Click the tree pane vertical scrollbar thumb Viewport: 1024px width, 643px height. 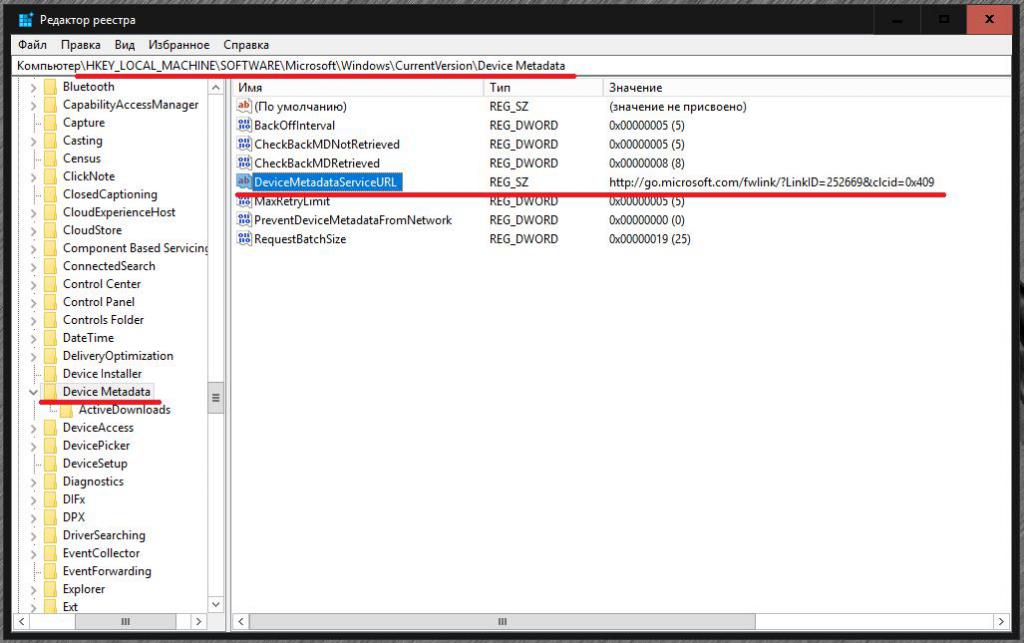pos(216,398)
